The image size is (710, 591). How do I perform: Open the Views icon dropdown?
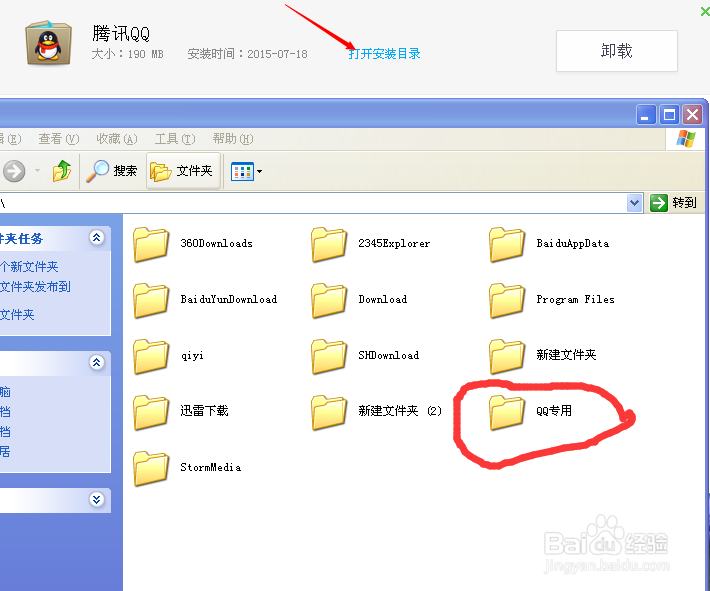246,171
